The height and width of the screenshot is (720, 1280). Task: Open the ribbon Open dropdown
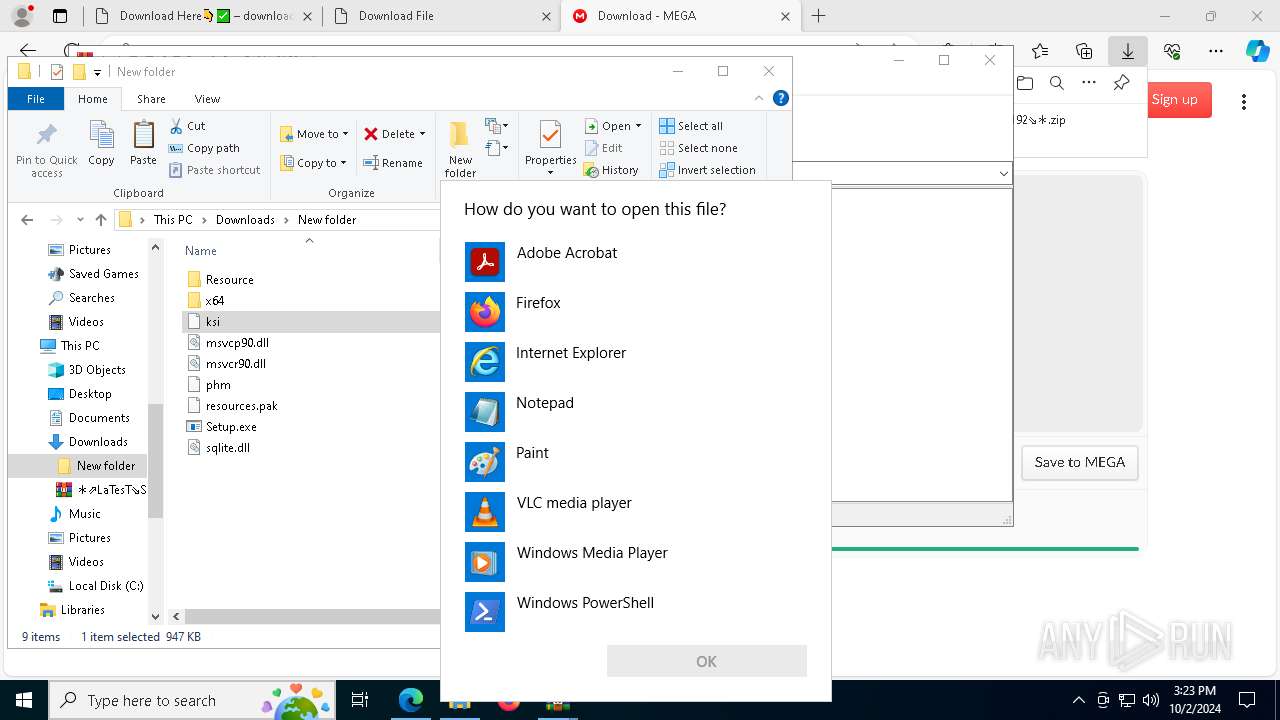pos(613,126)
